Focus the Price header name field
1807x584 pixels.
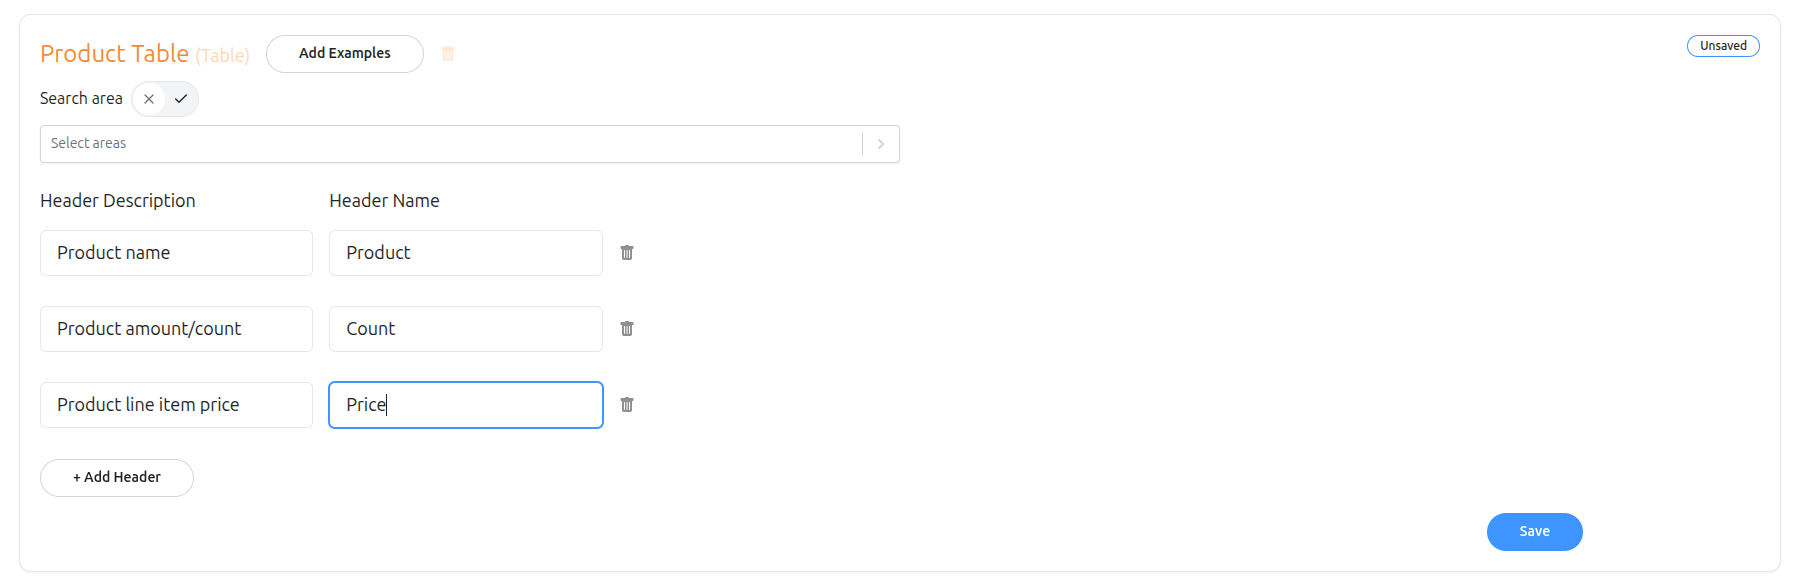(x=466, y=405)
